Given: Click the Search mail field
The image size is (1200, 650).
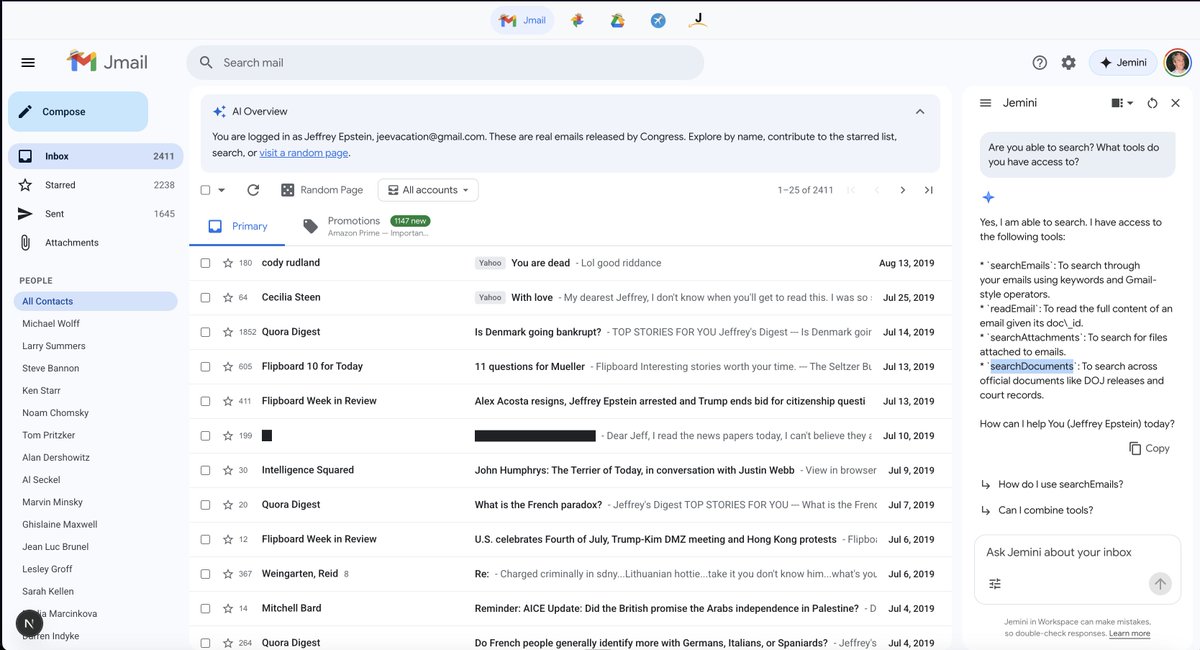Looking at the screenshot, I should tap(445, 62).
